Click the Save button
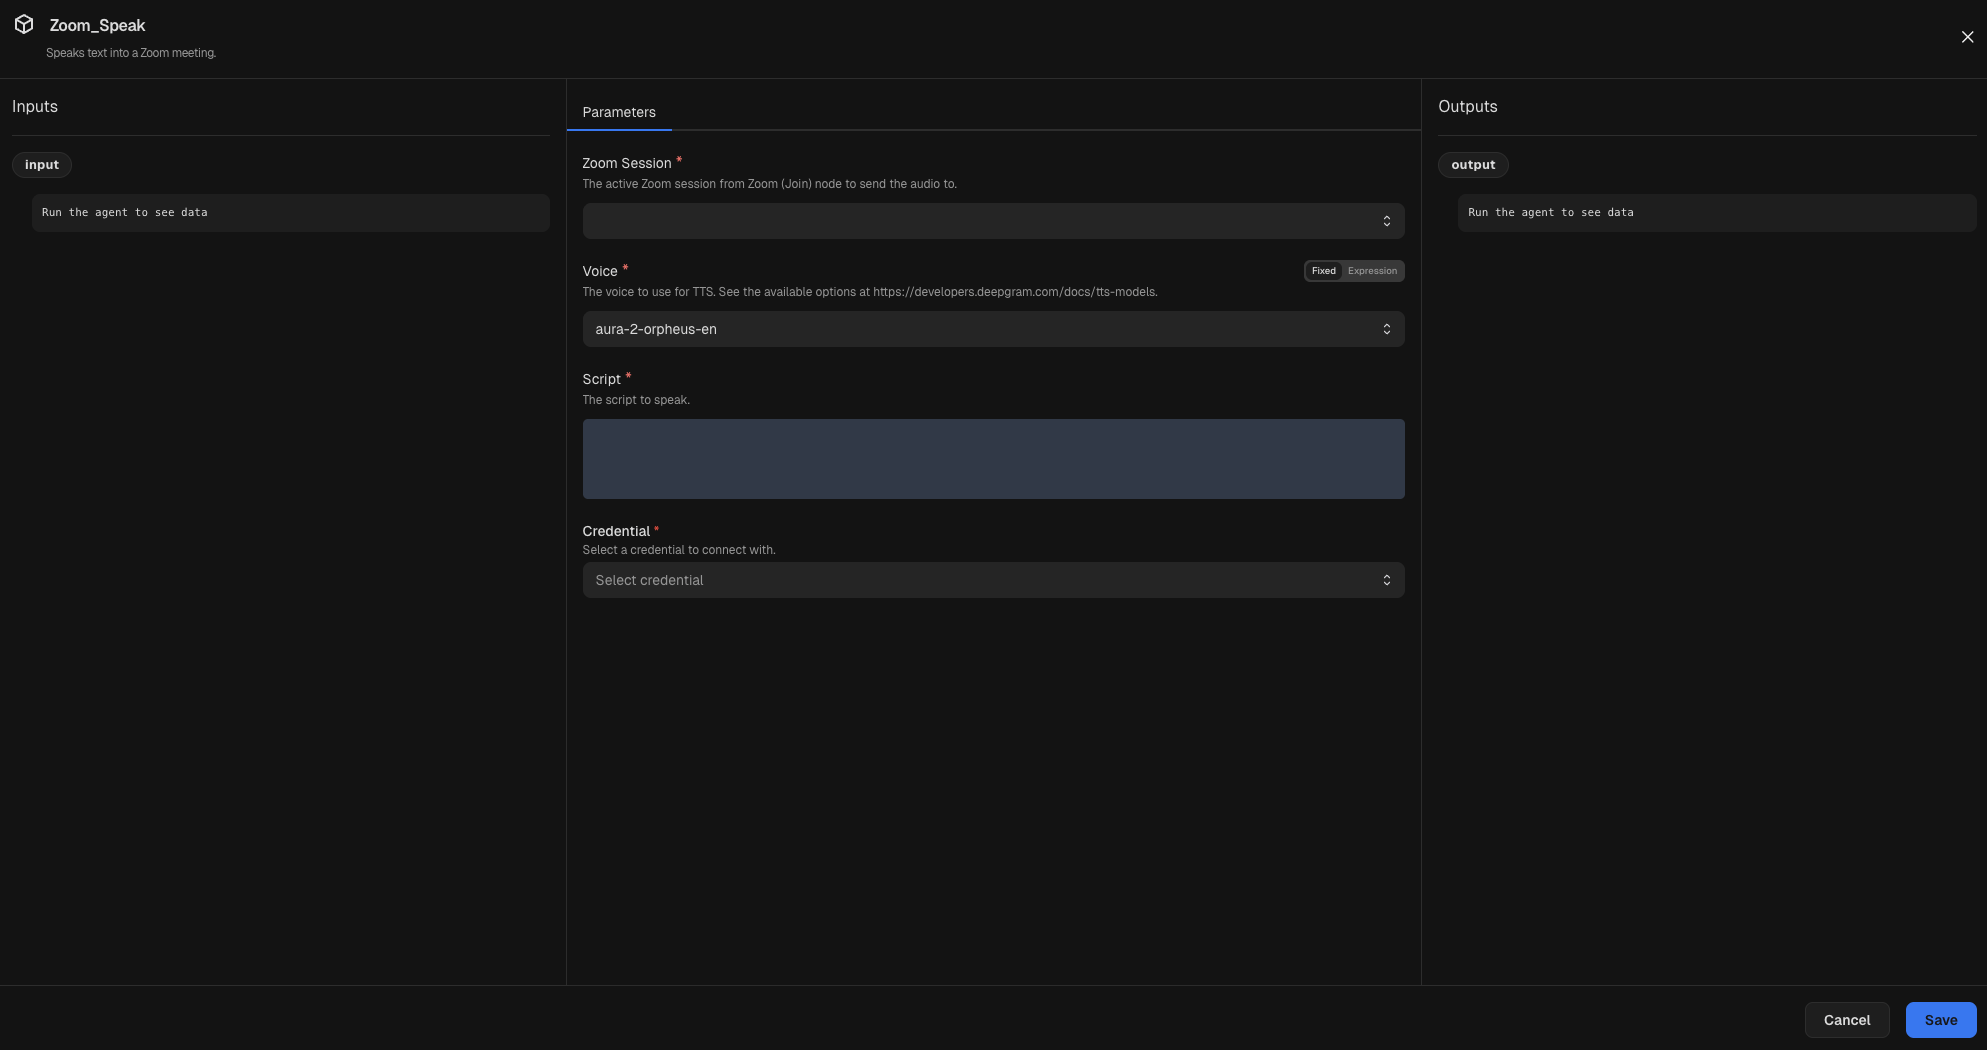The width and height of the screenshot is (1987, 1050). (x=1940, y=1019)
